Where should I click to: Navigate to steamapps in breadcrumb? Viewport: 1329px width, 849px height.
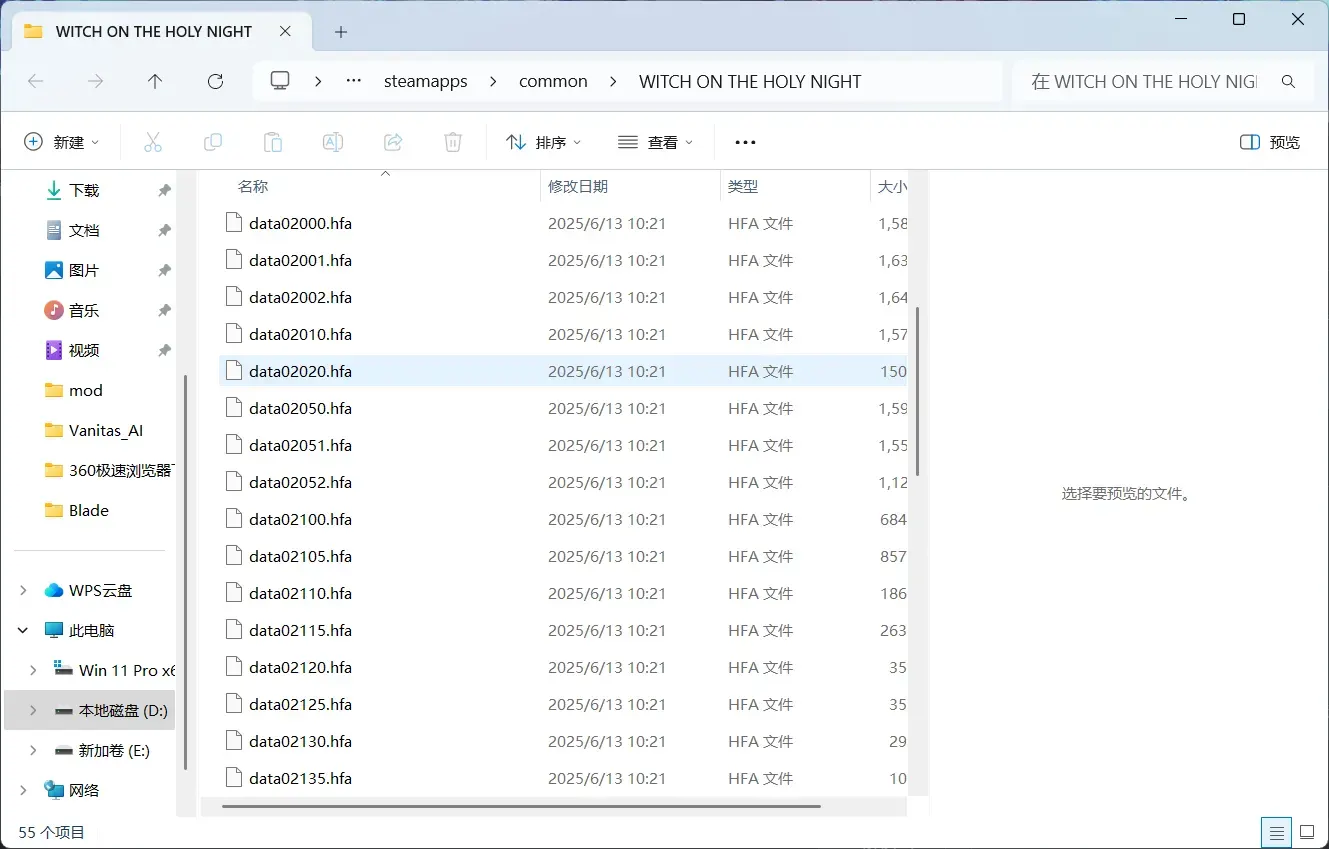(x=426, y=82)
